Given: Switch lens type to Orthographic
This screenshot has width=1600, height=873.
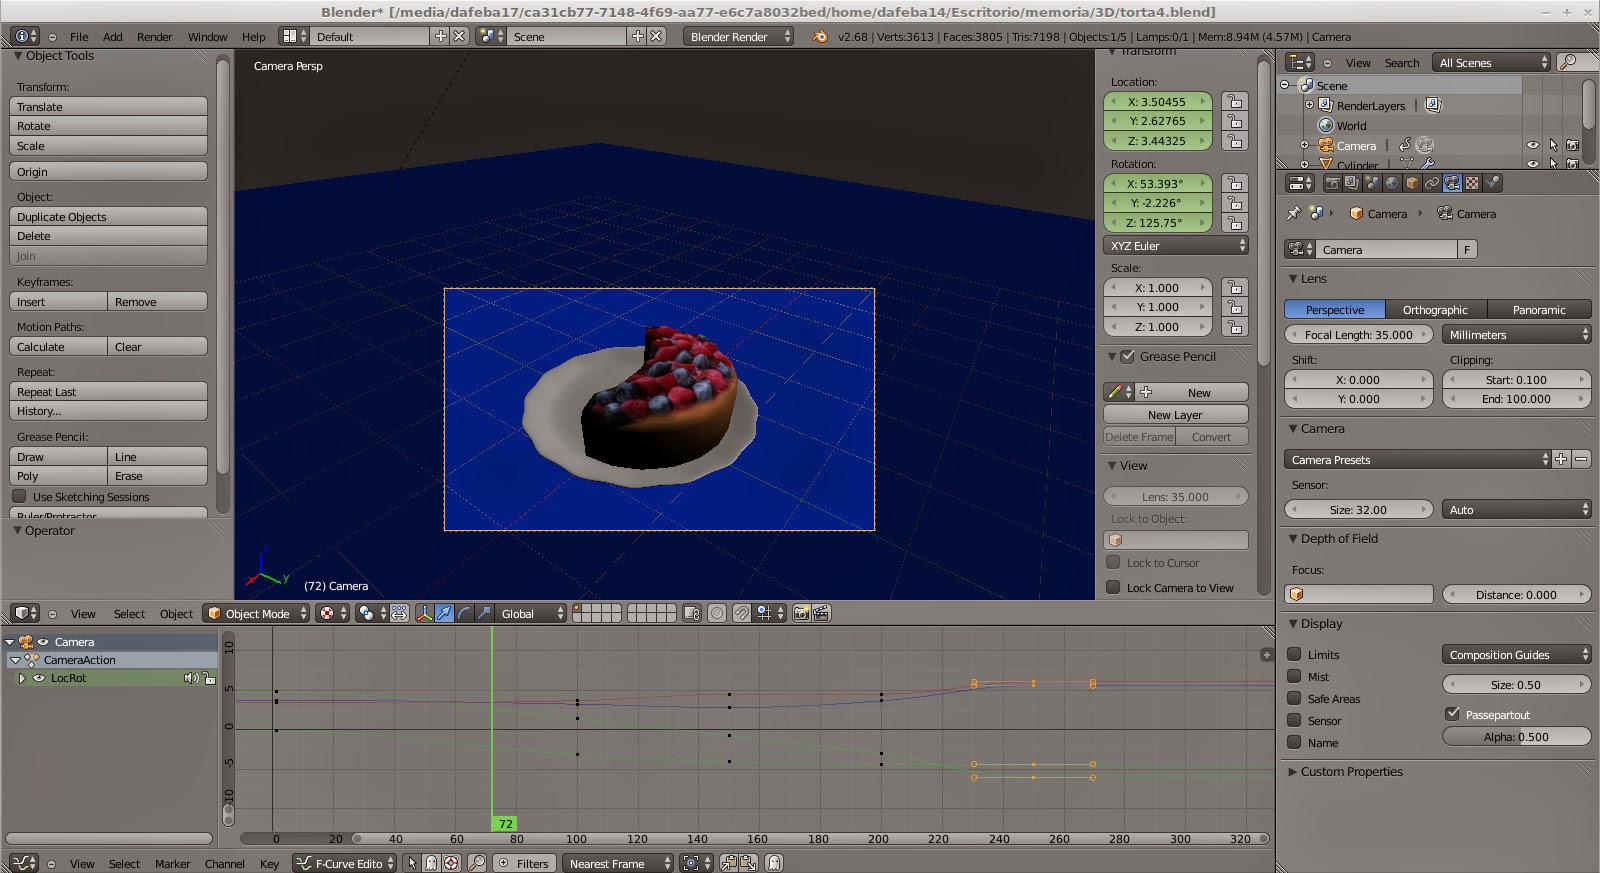Looking at the screenshot, I should [x=1435, y=309].
